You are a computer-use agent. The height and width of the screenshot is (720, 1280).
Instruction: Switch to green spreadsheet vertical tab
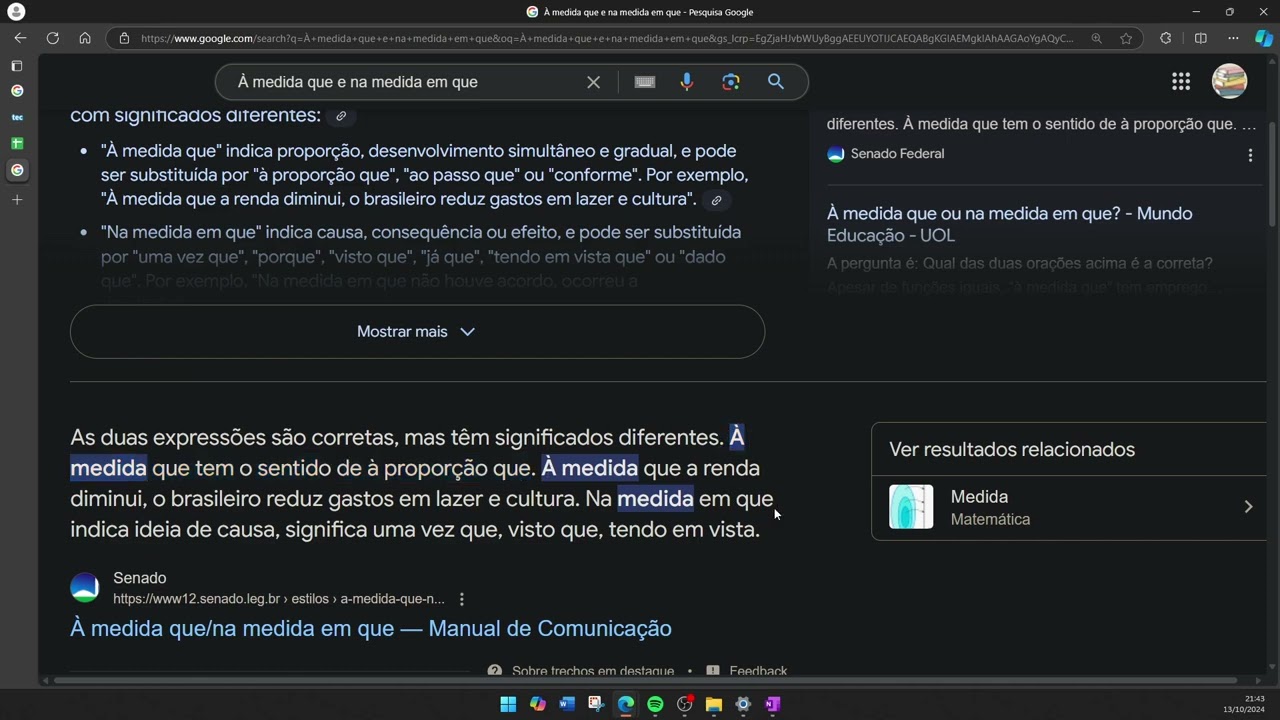[17, 143]
